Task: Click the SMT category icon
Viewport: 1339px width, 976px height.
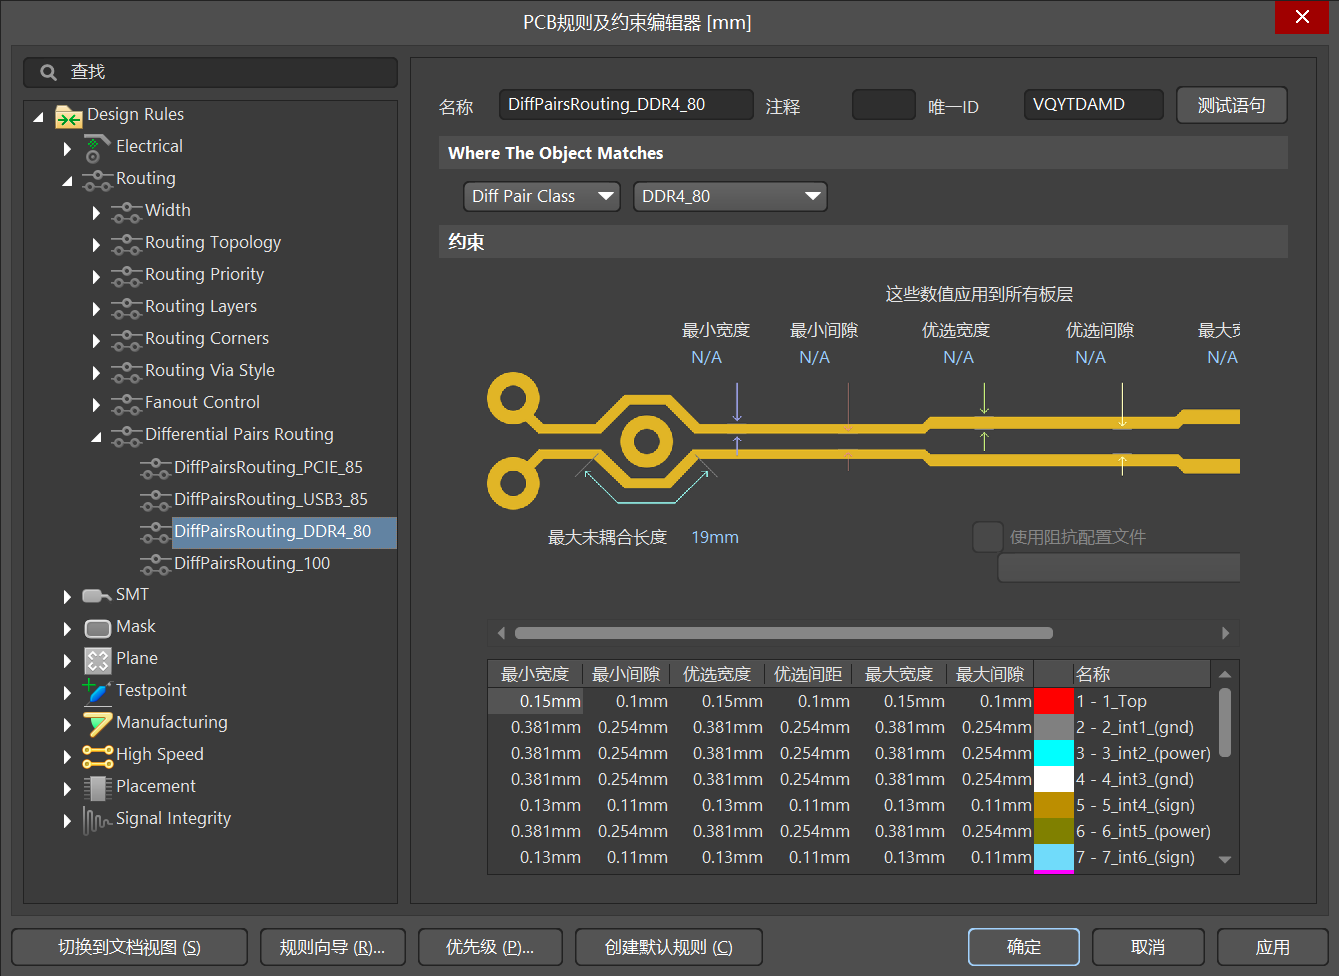Action: [96, 596]
